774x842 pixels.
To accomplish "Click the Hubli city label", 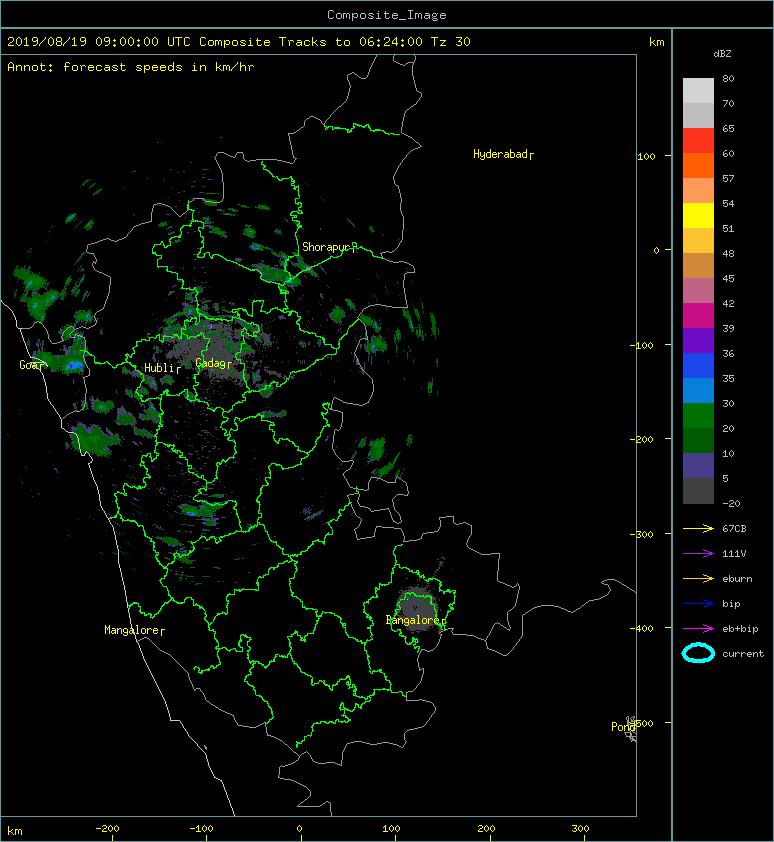I will point(162,368).
